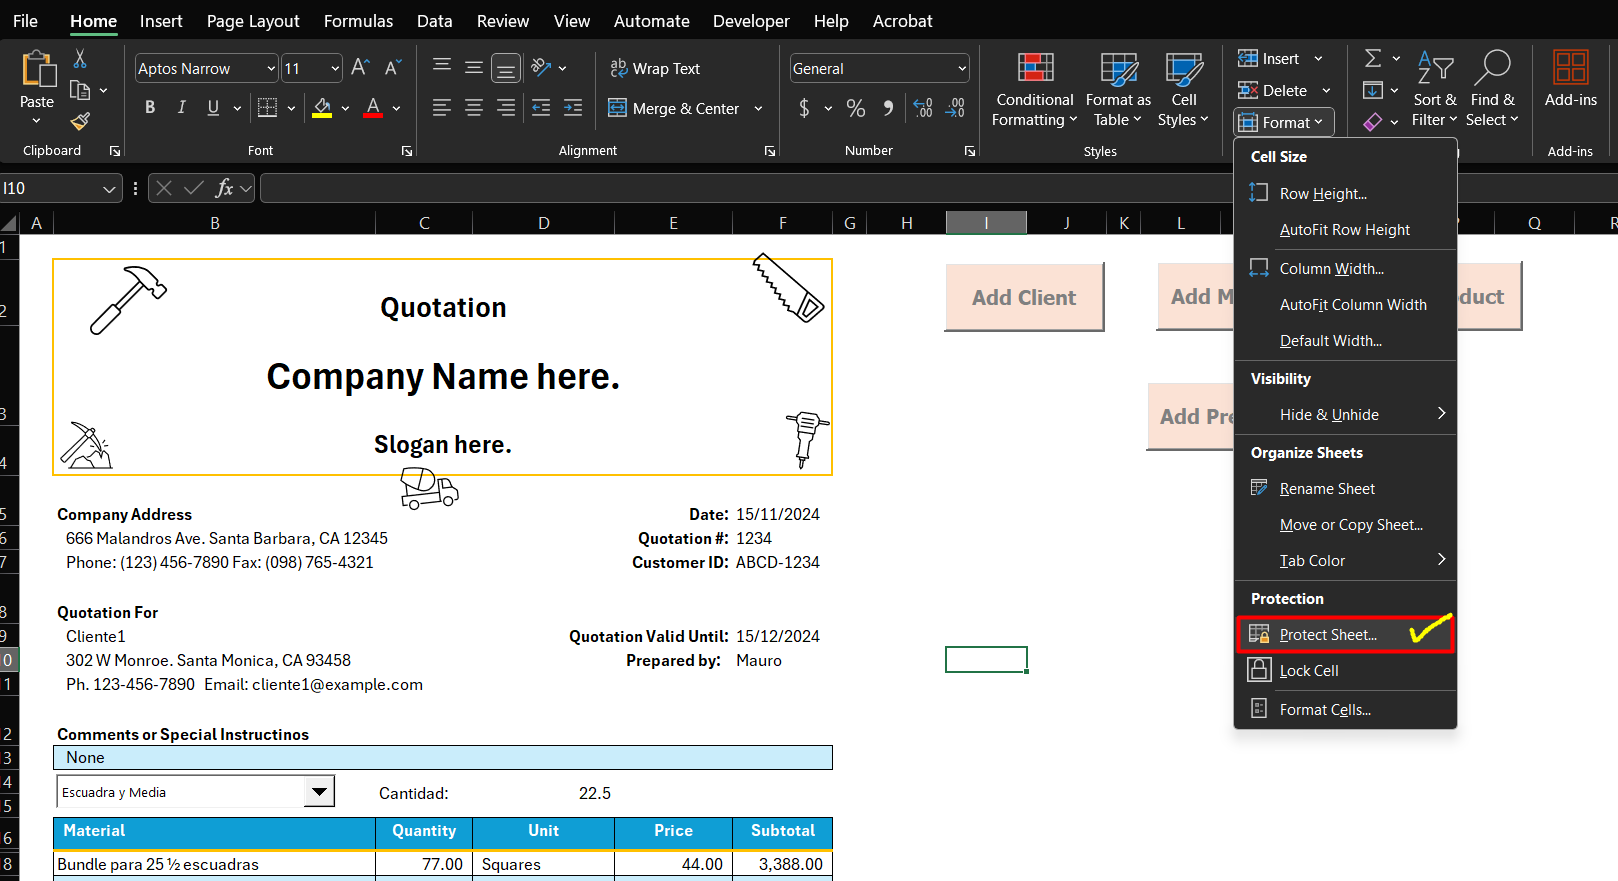
Task: Toggle Italic formatting
Action: [x=181, y=108]
